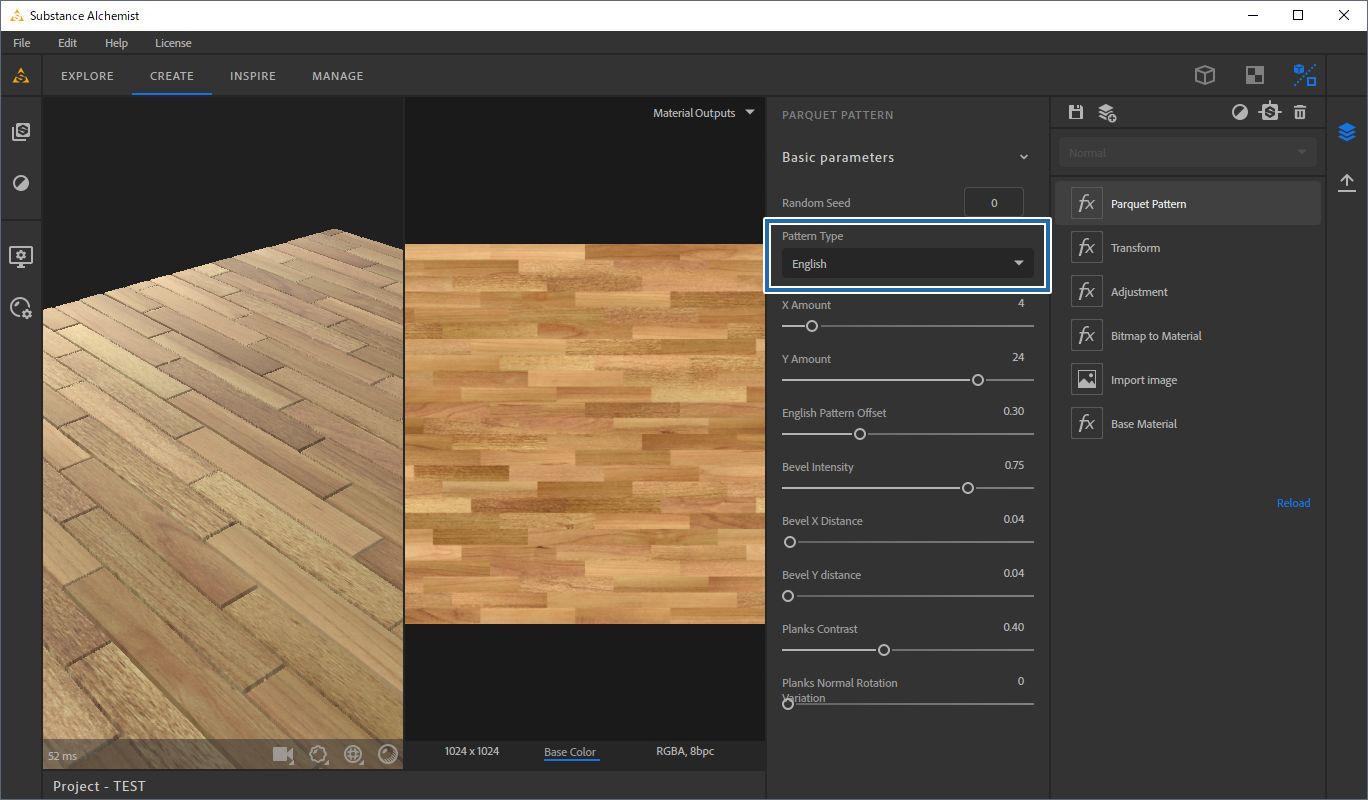Open the Material Outputs dropdown
Image resolution: width=1368 pixels, height=800 pixels.
tap(703, 113)
